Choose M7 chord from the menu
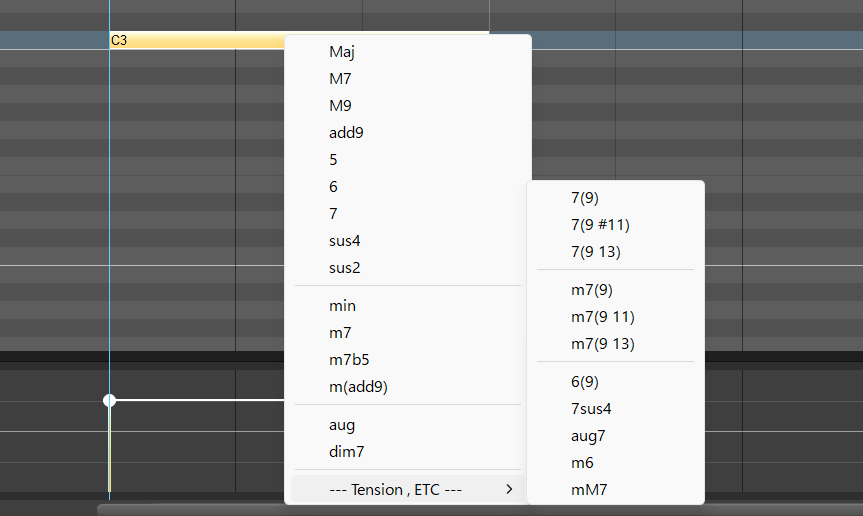 tap(340, 79)
